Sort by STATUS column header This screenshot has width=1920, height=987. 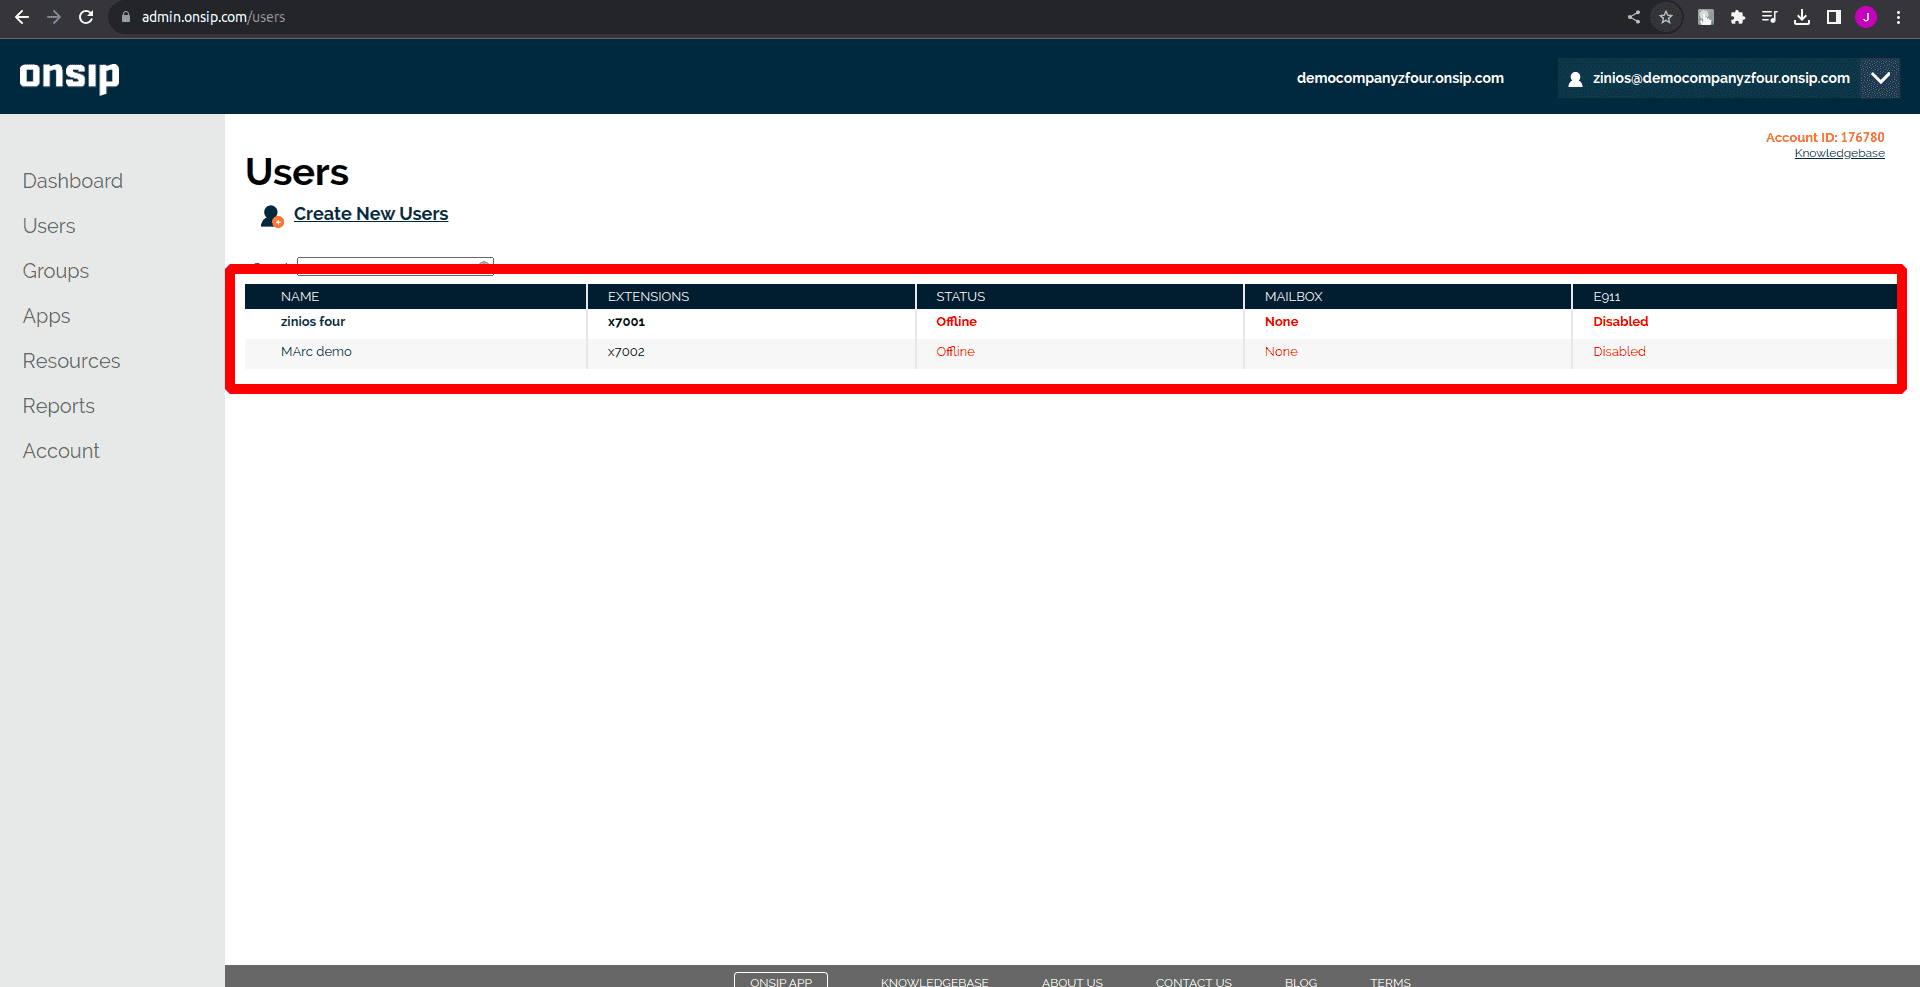tap(960, 297)
